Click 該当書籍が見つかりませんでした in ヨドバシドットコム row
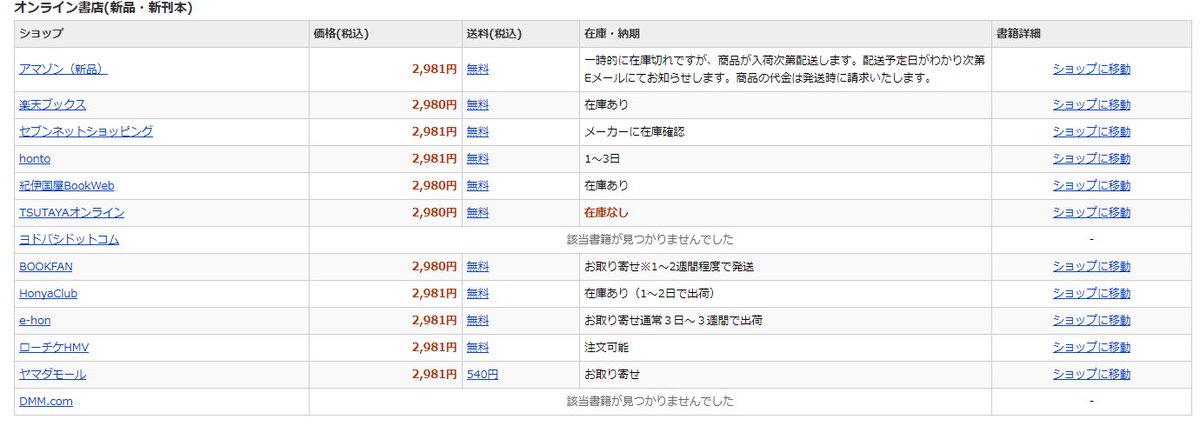1200x426 pixels. point(650,239)
